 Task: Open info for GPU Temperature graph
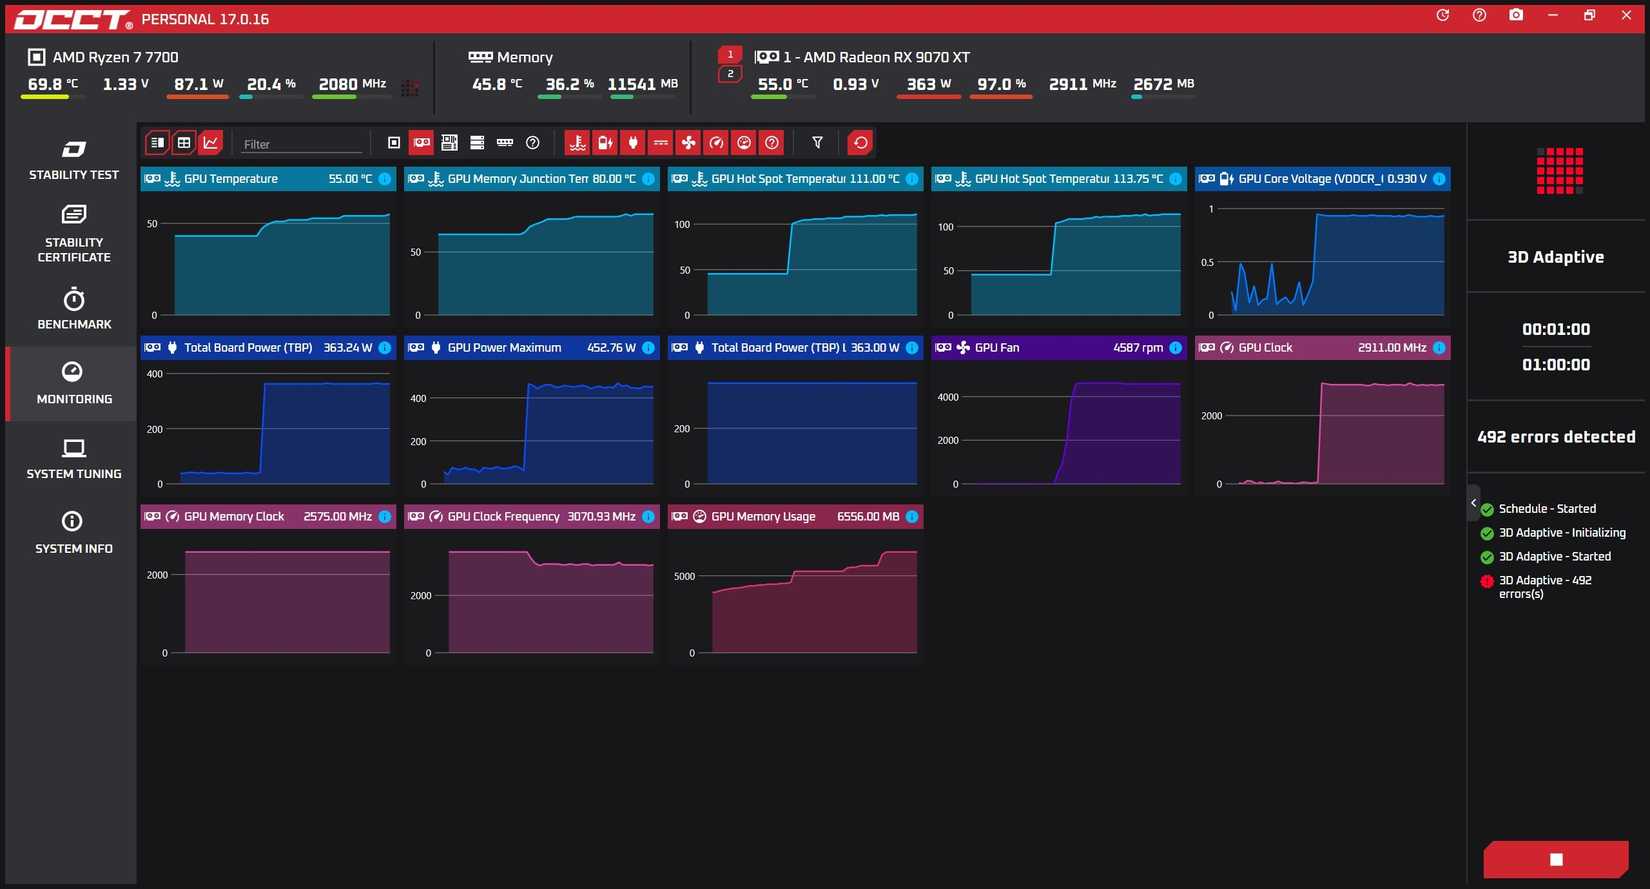tap(385, 179)
